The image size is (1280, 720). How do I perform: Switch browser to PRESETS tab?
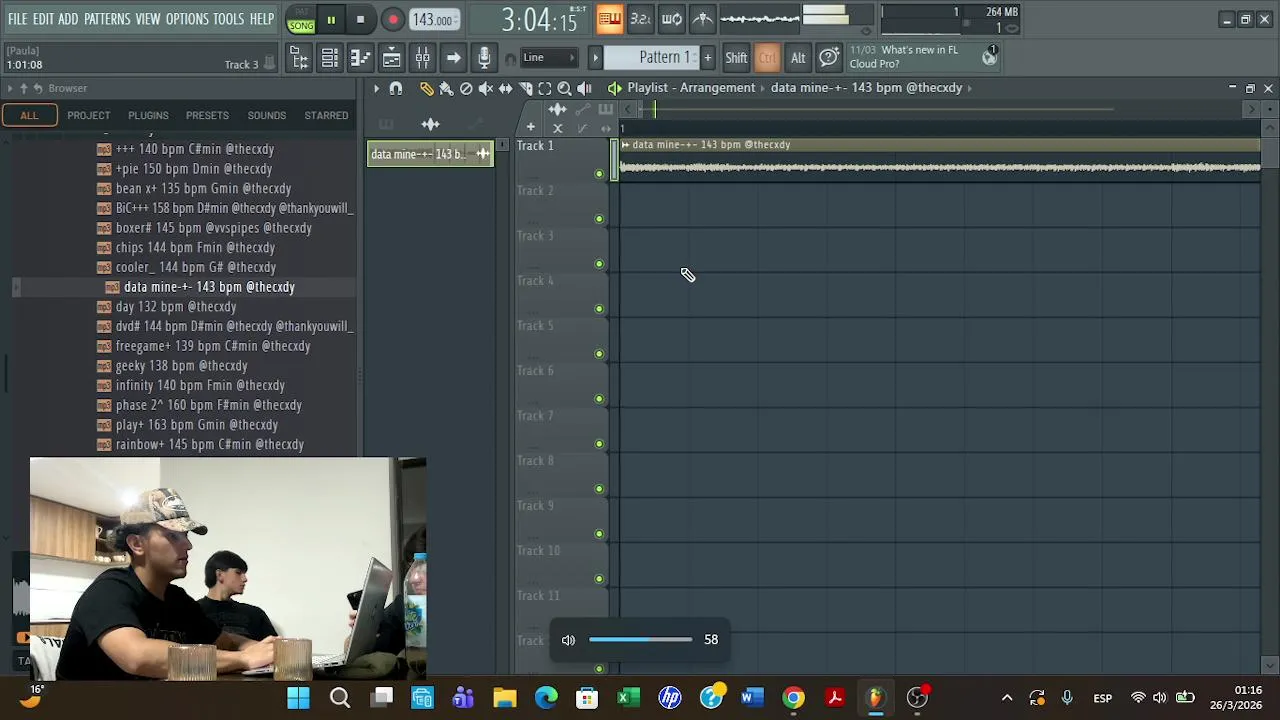pos(207,115)
